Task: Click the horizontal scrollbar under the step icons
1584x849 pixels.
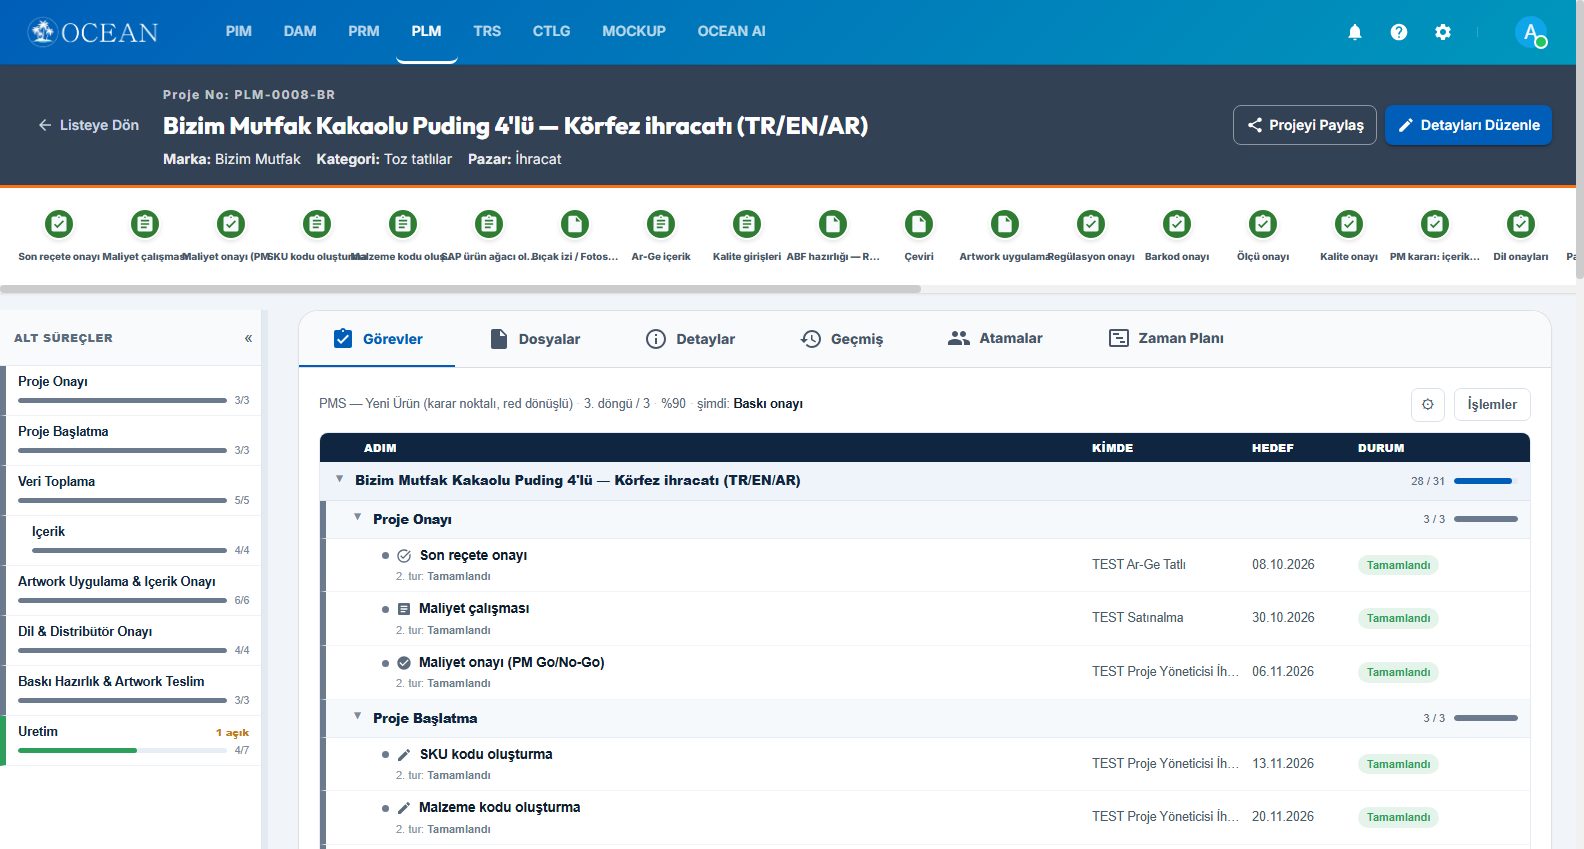Action: 460,289
